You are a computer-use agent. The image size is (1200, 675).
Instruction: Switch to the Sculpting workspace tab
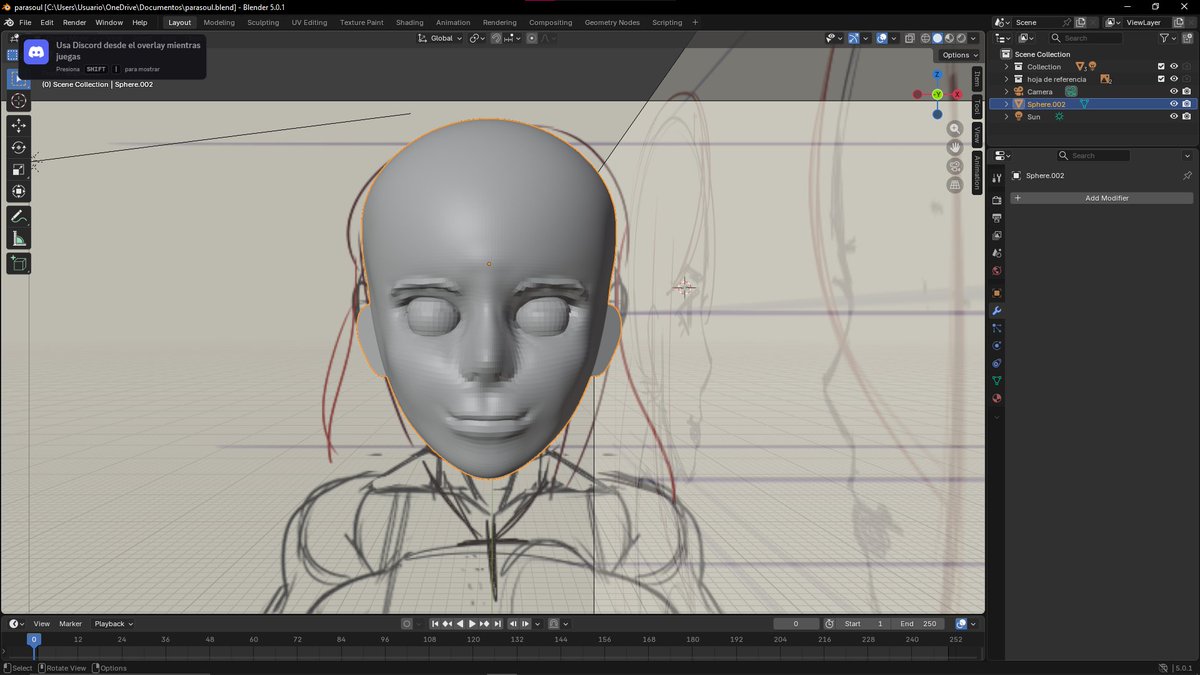(263, 22)
